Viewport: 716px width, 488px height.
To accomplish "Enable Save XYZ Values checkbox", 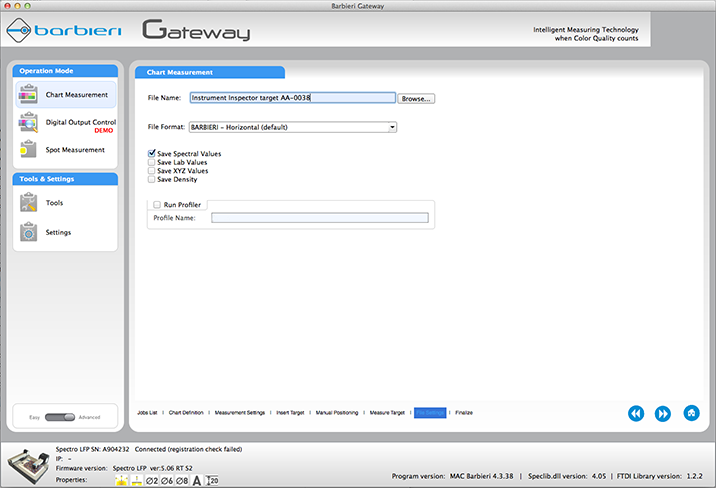I will (x=152, y=171).
